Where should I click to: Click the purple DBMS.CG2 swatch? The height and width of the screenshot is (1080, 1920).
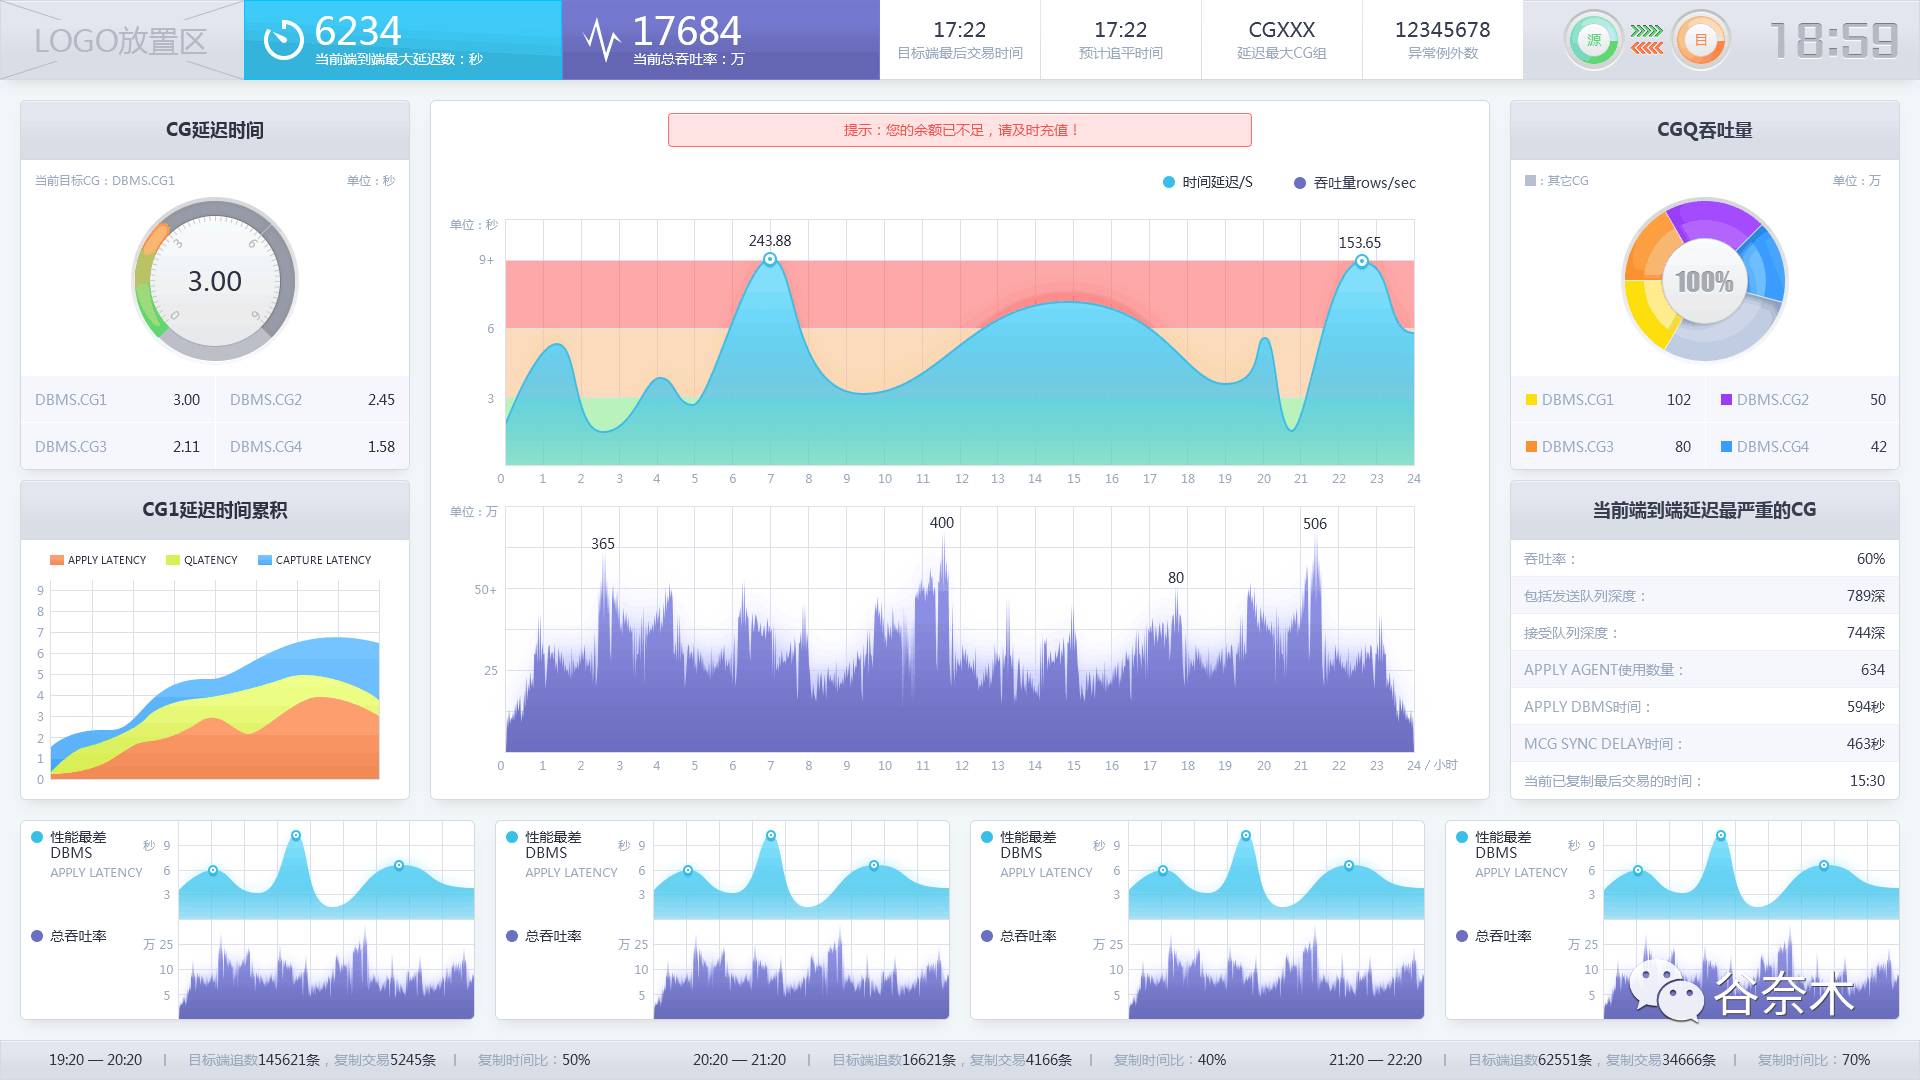[x=1726, y=400]
